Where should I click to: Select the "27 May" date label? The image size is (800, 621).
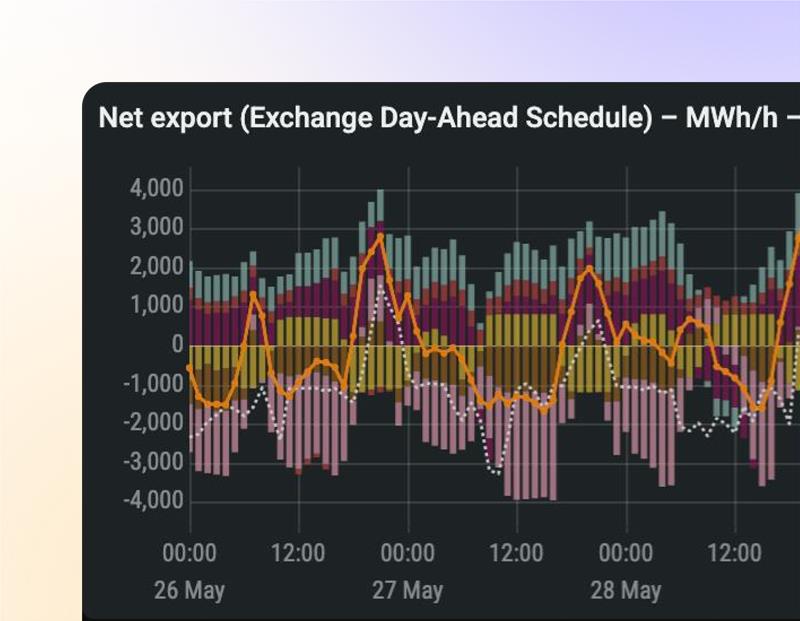[x=407, y=590]
